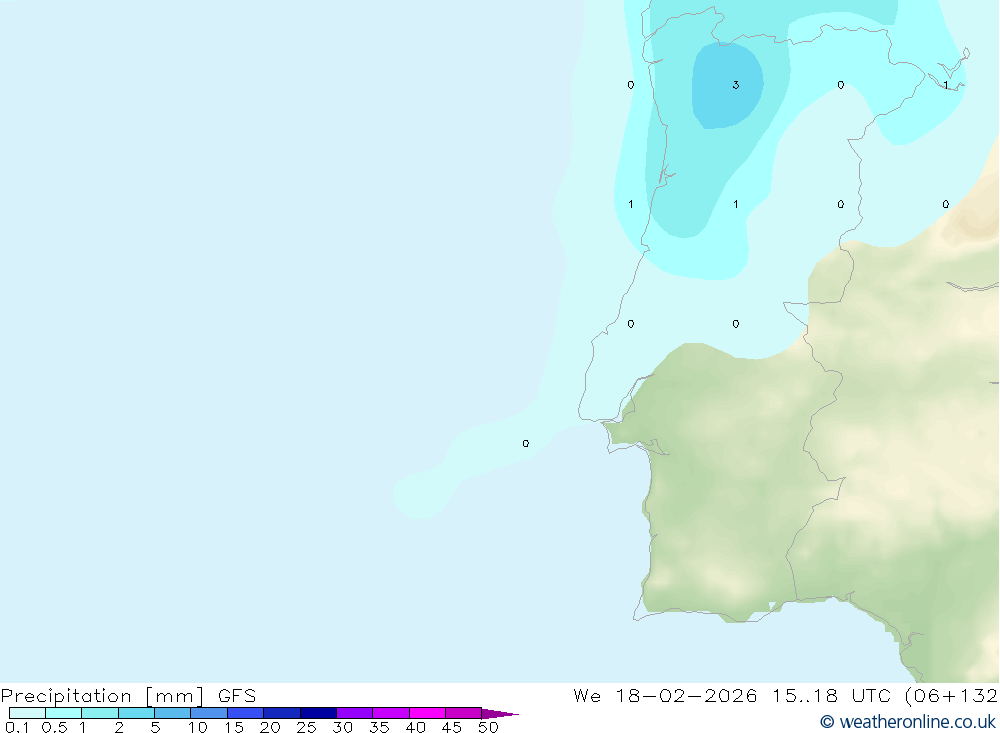Screen dimensions: 1000x733
Task: Select the 40–45 mm magenta legend swatch
Action: point(427,713)
